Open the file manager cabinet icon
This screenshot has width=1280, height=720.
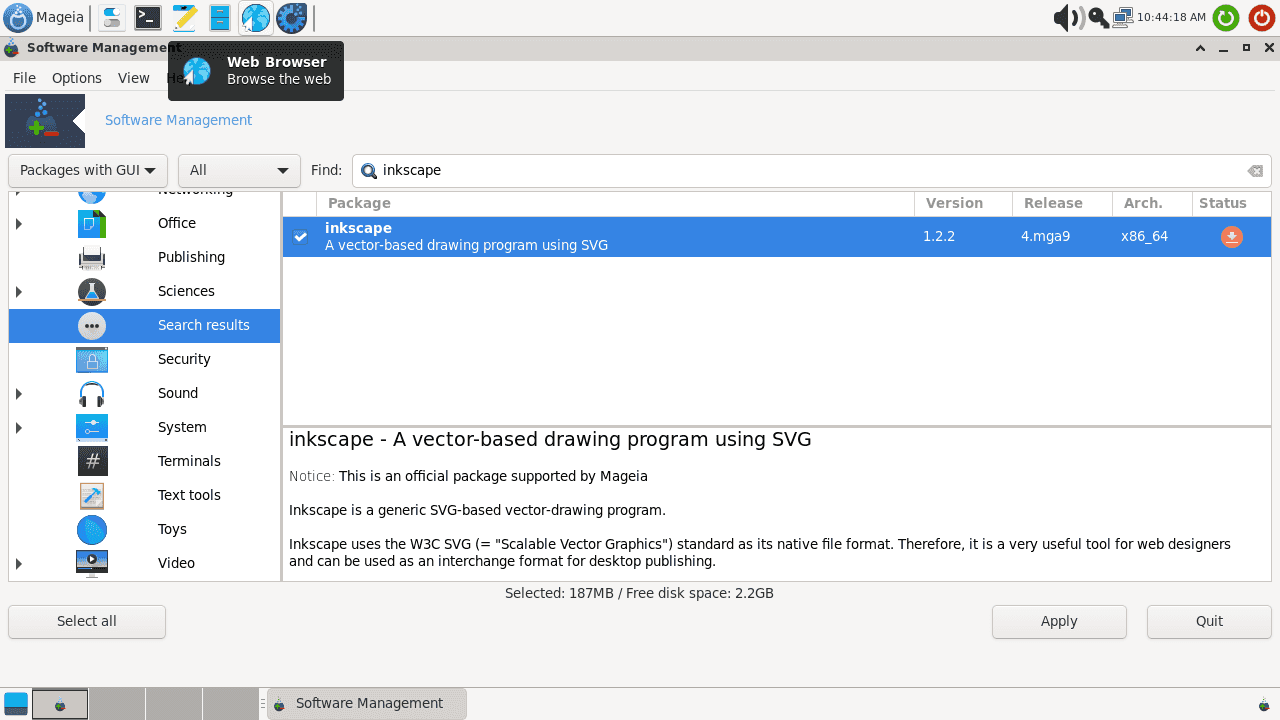tap(220, 17)
